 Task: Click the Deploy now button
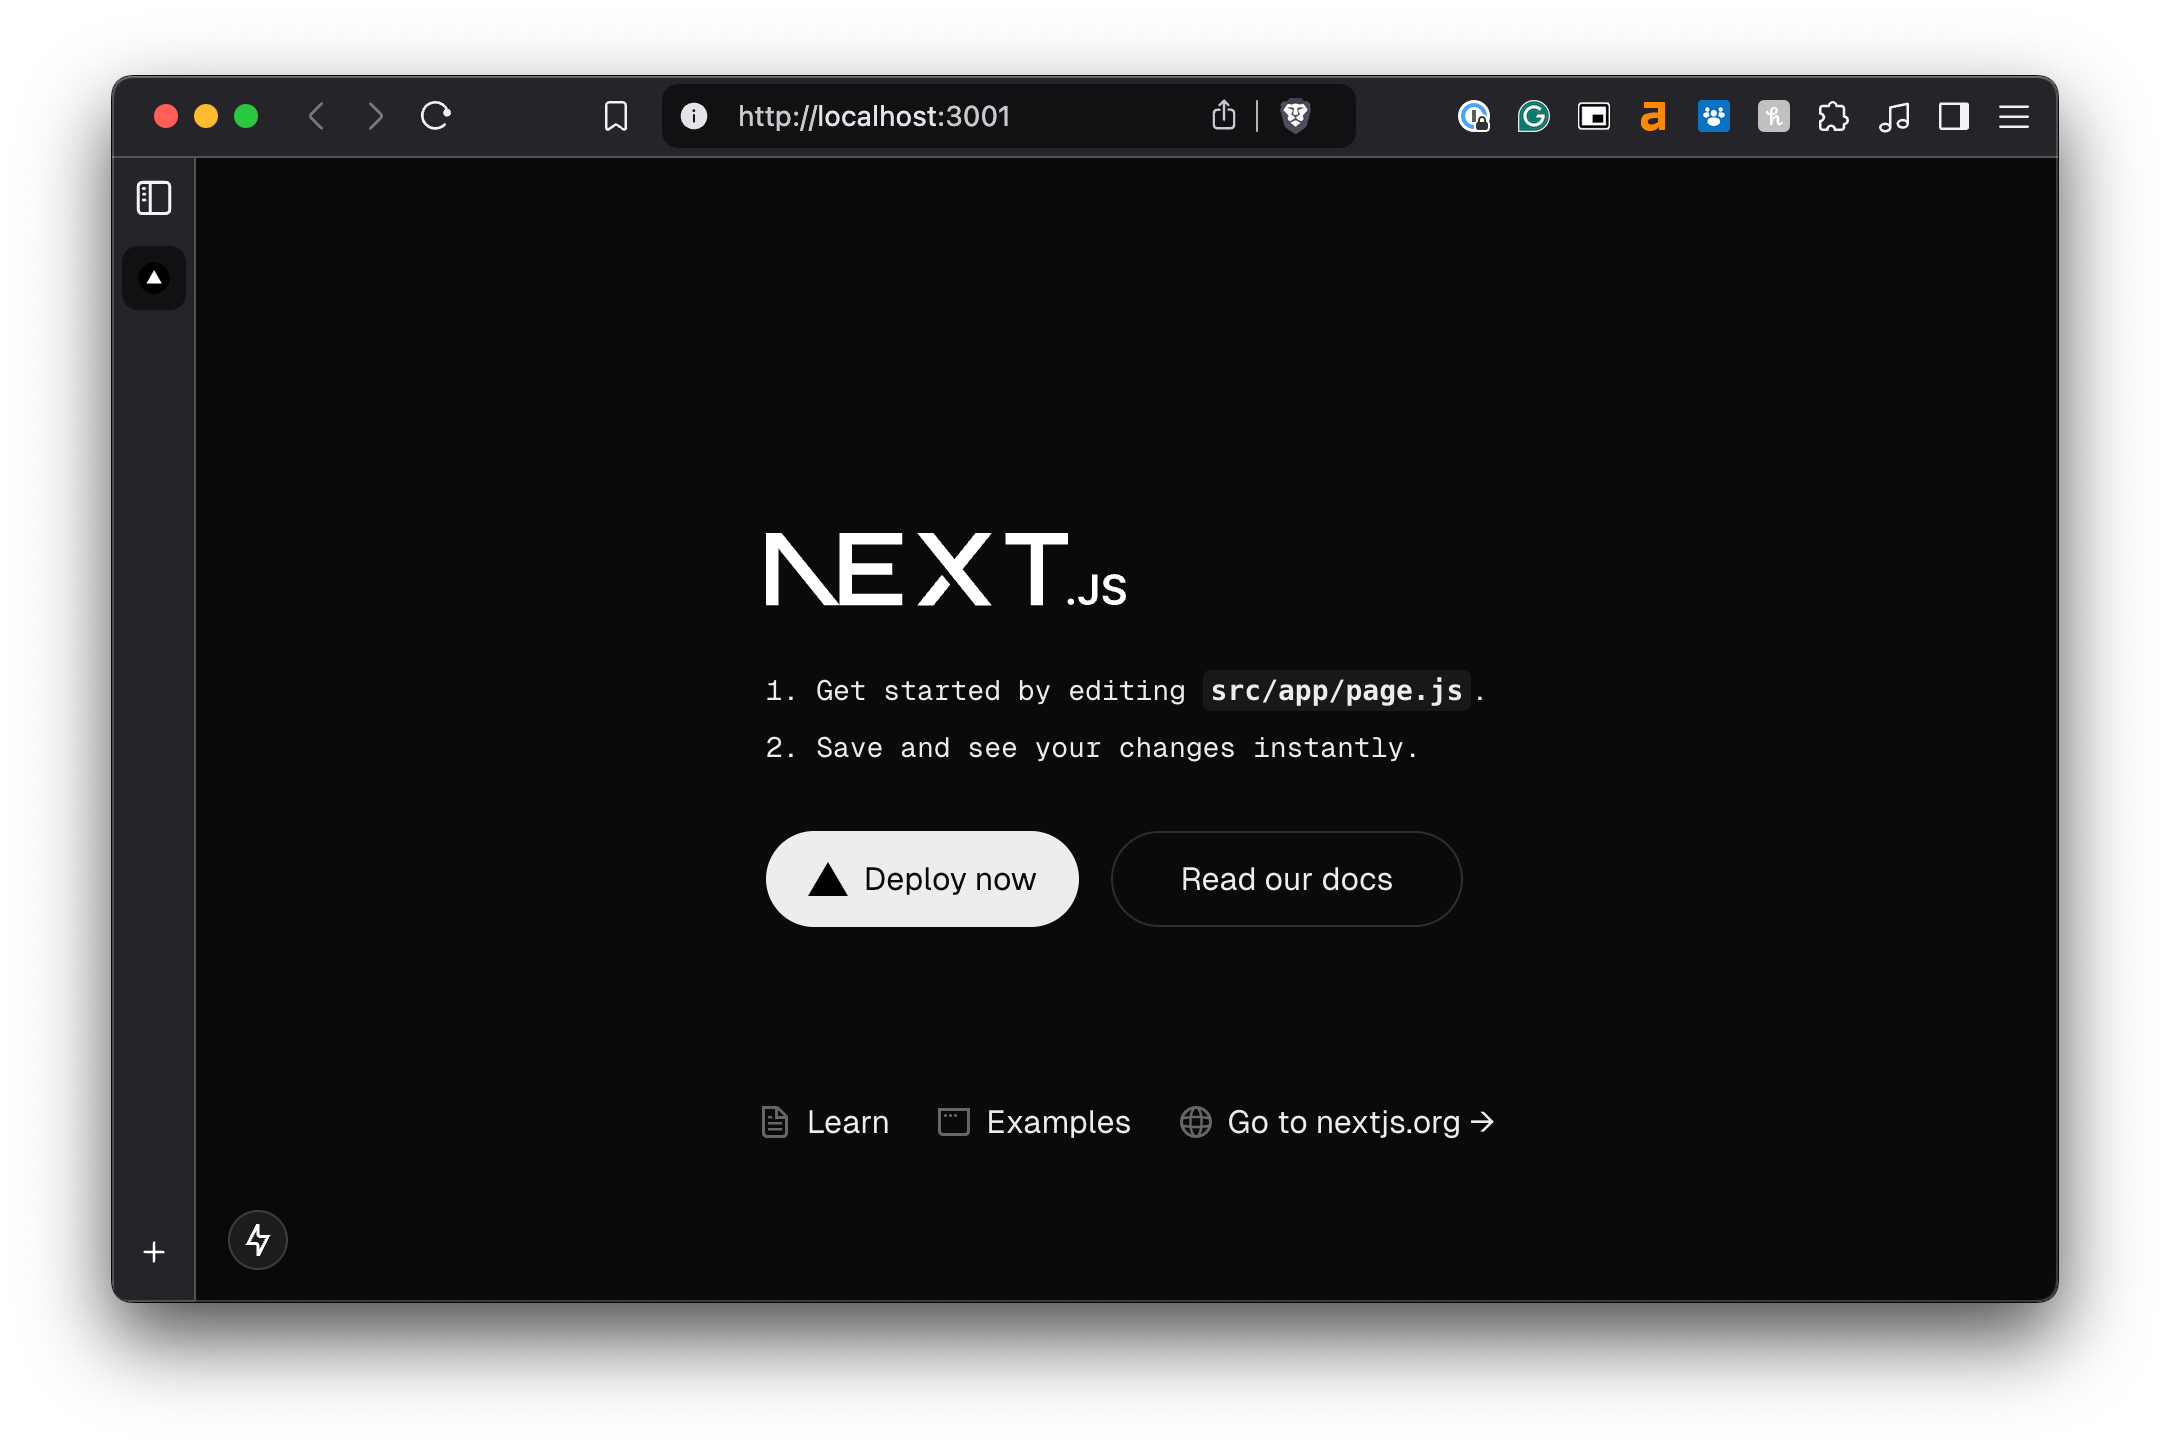922,879
